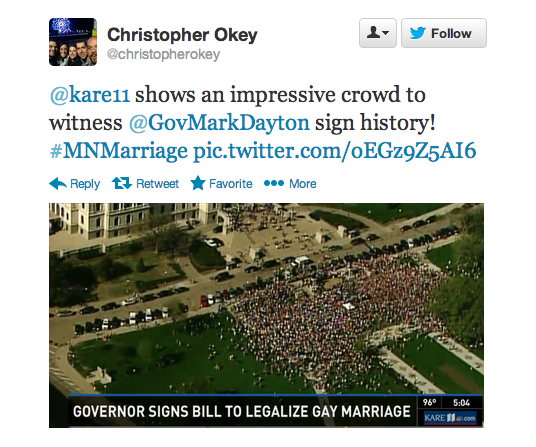This screenshot has height=447, width=536.
Task: Select the Reply text label
Action: click(85, 184)
